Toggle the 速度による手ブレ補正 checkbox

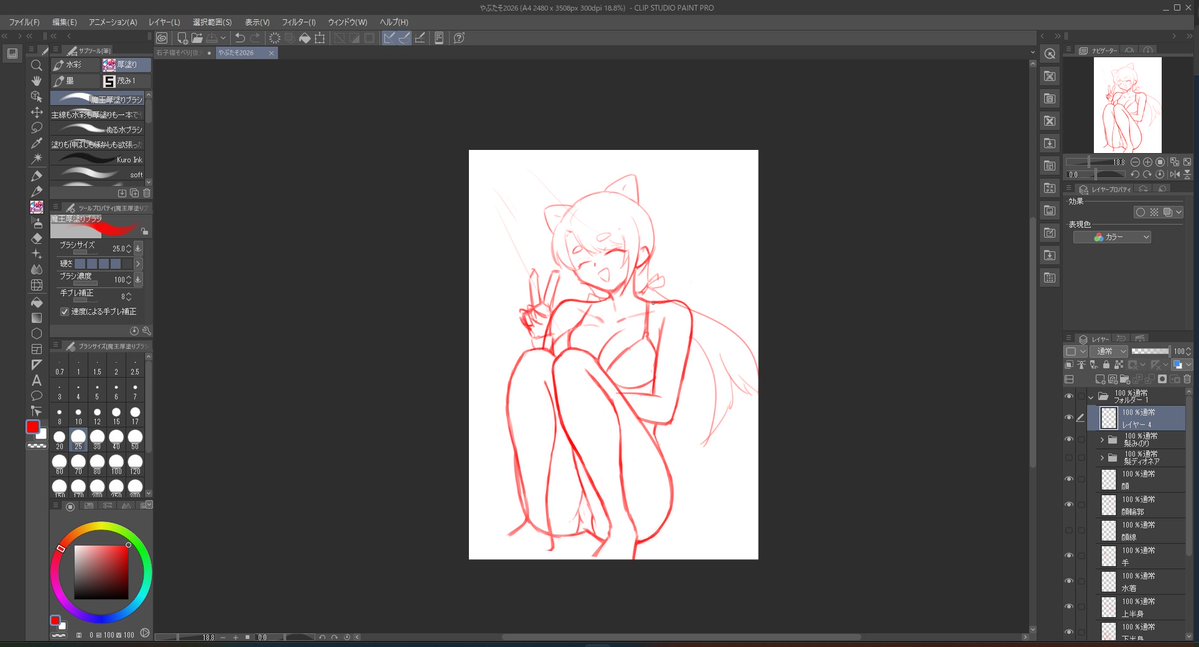pyautogui.click(x=64, y=311)
